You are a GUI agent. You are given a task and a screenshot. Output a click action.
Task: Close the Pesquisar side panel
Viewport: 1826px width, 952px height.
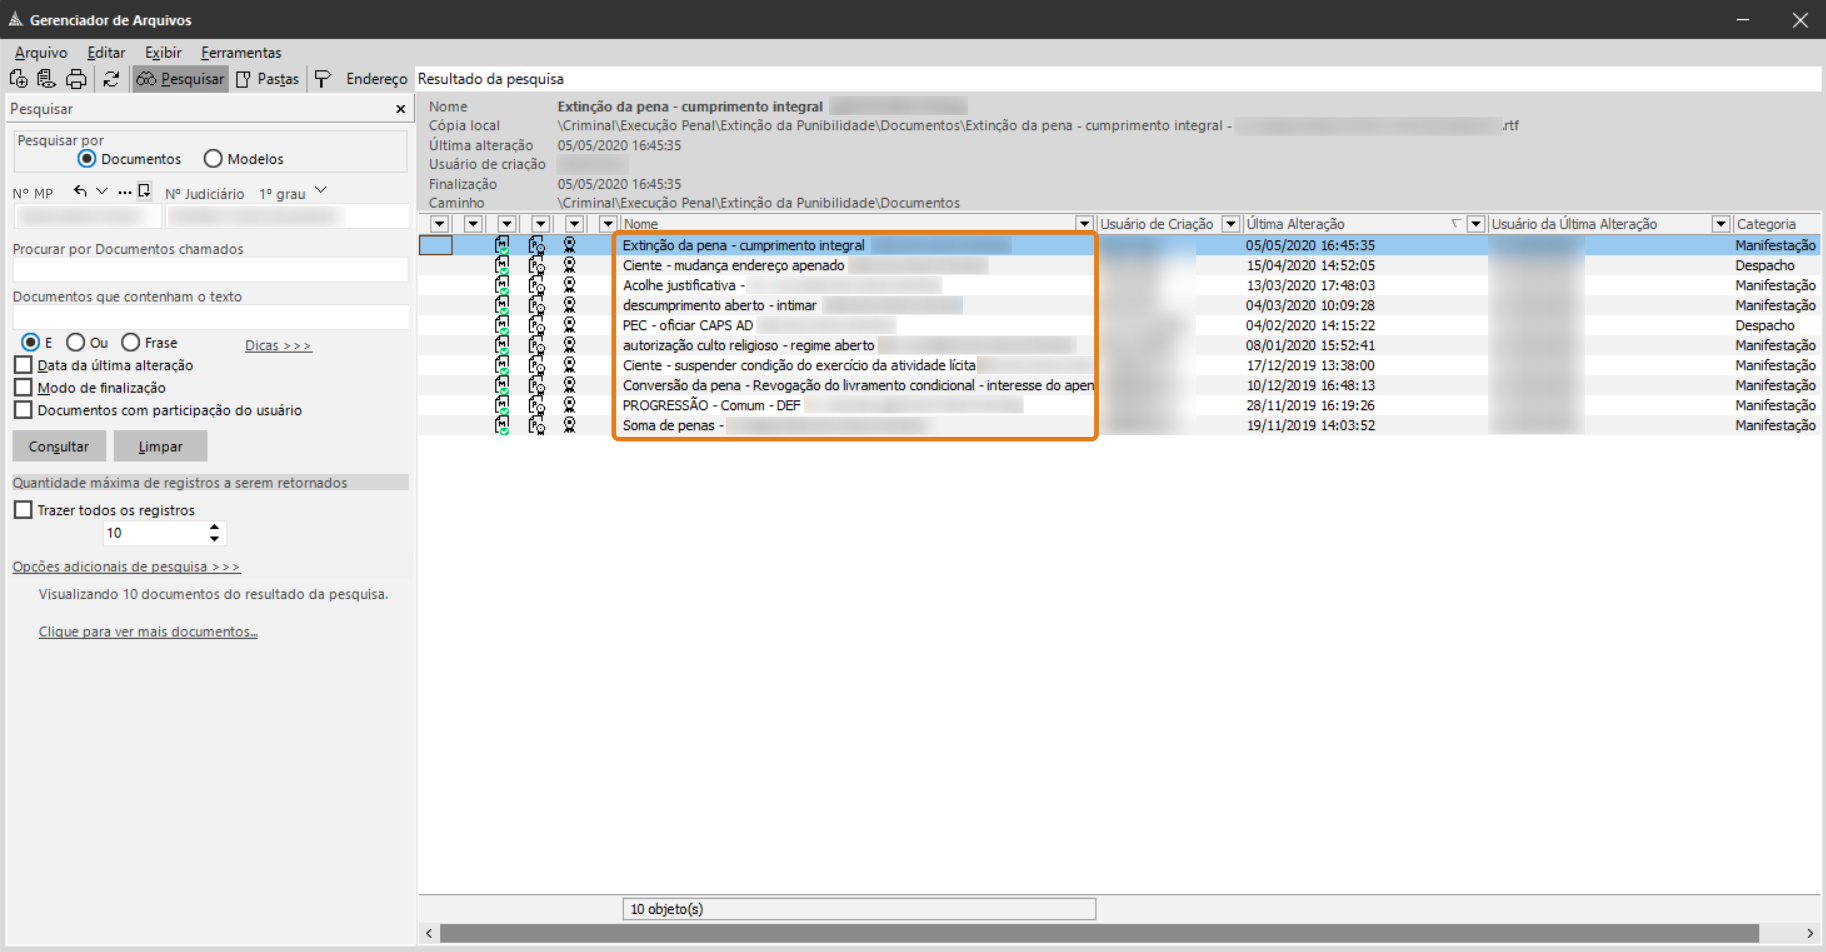pos(400,109)
